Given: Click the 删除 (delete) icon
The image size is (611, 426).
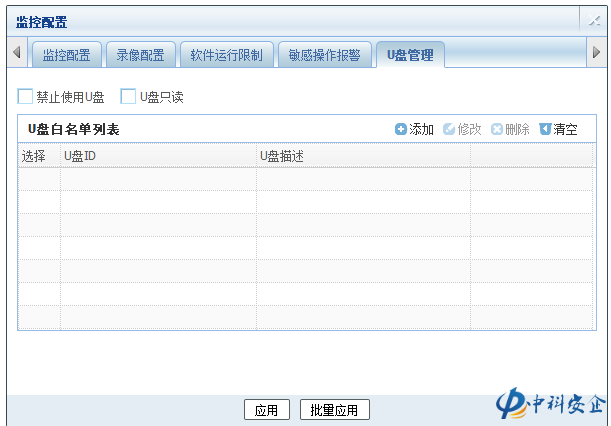Looking at the screenshot, I should tap(496, 129).
